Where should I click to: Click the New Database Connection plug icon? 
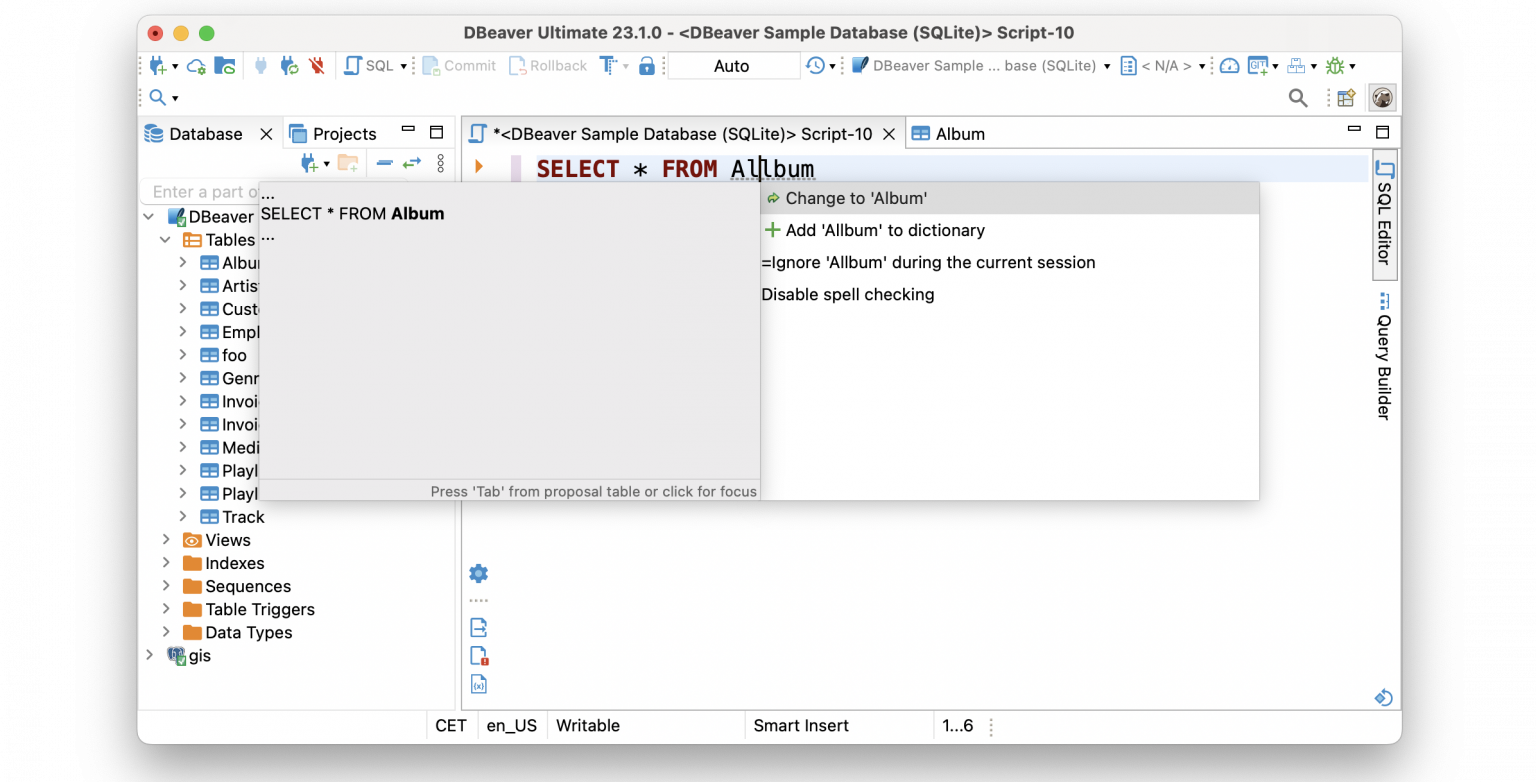[158, 66]
